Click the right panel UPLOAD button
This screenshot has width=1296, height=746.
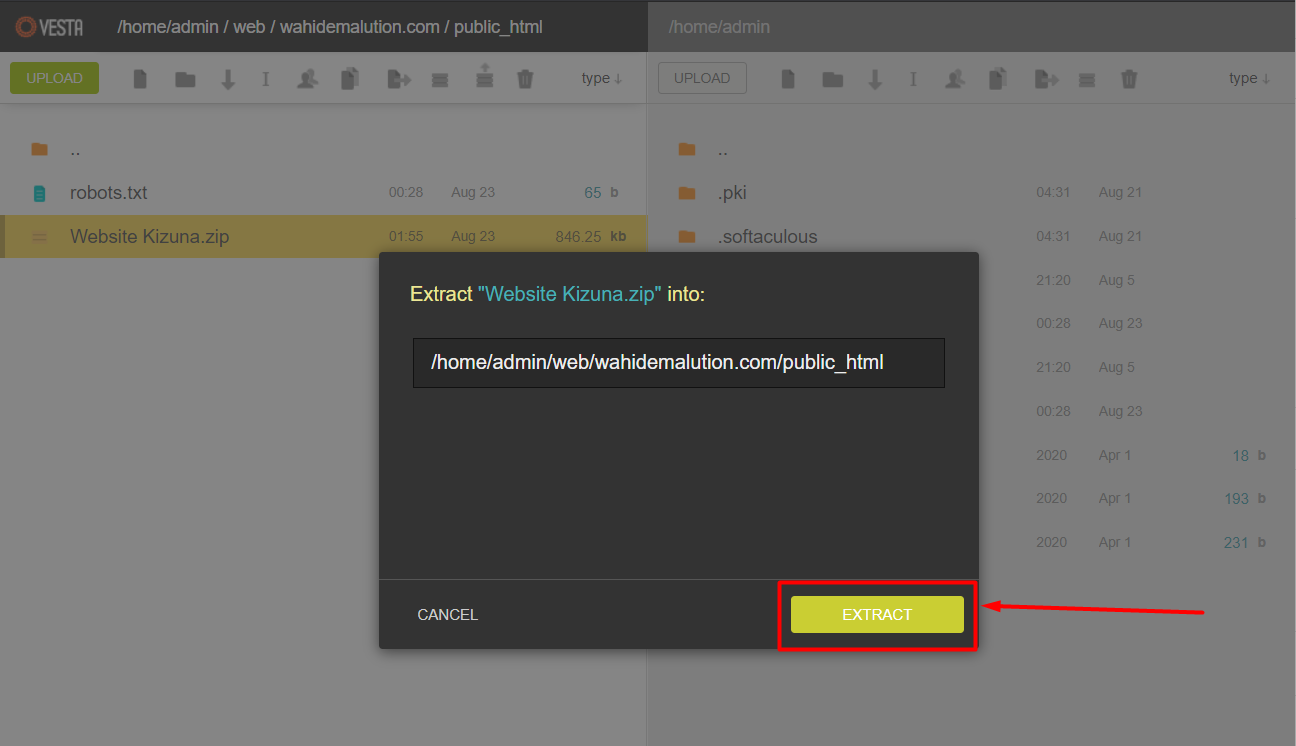(702, 78)
